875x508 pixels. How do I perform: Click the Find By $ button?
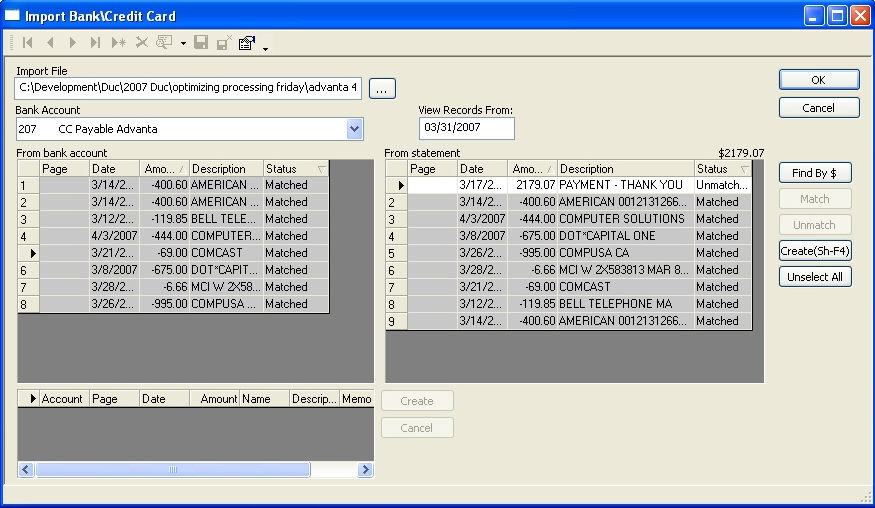(x=815, y=173)
